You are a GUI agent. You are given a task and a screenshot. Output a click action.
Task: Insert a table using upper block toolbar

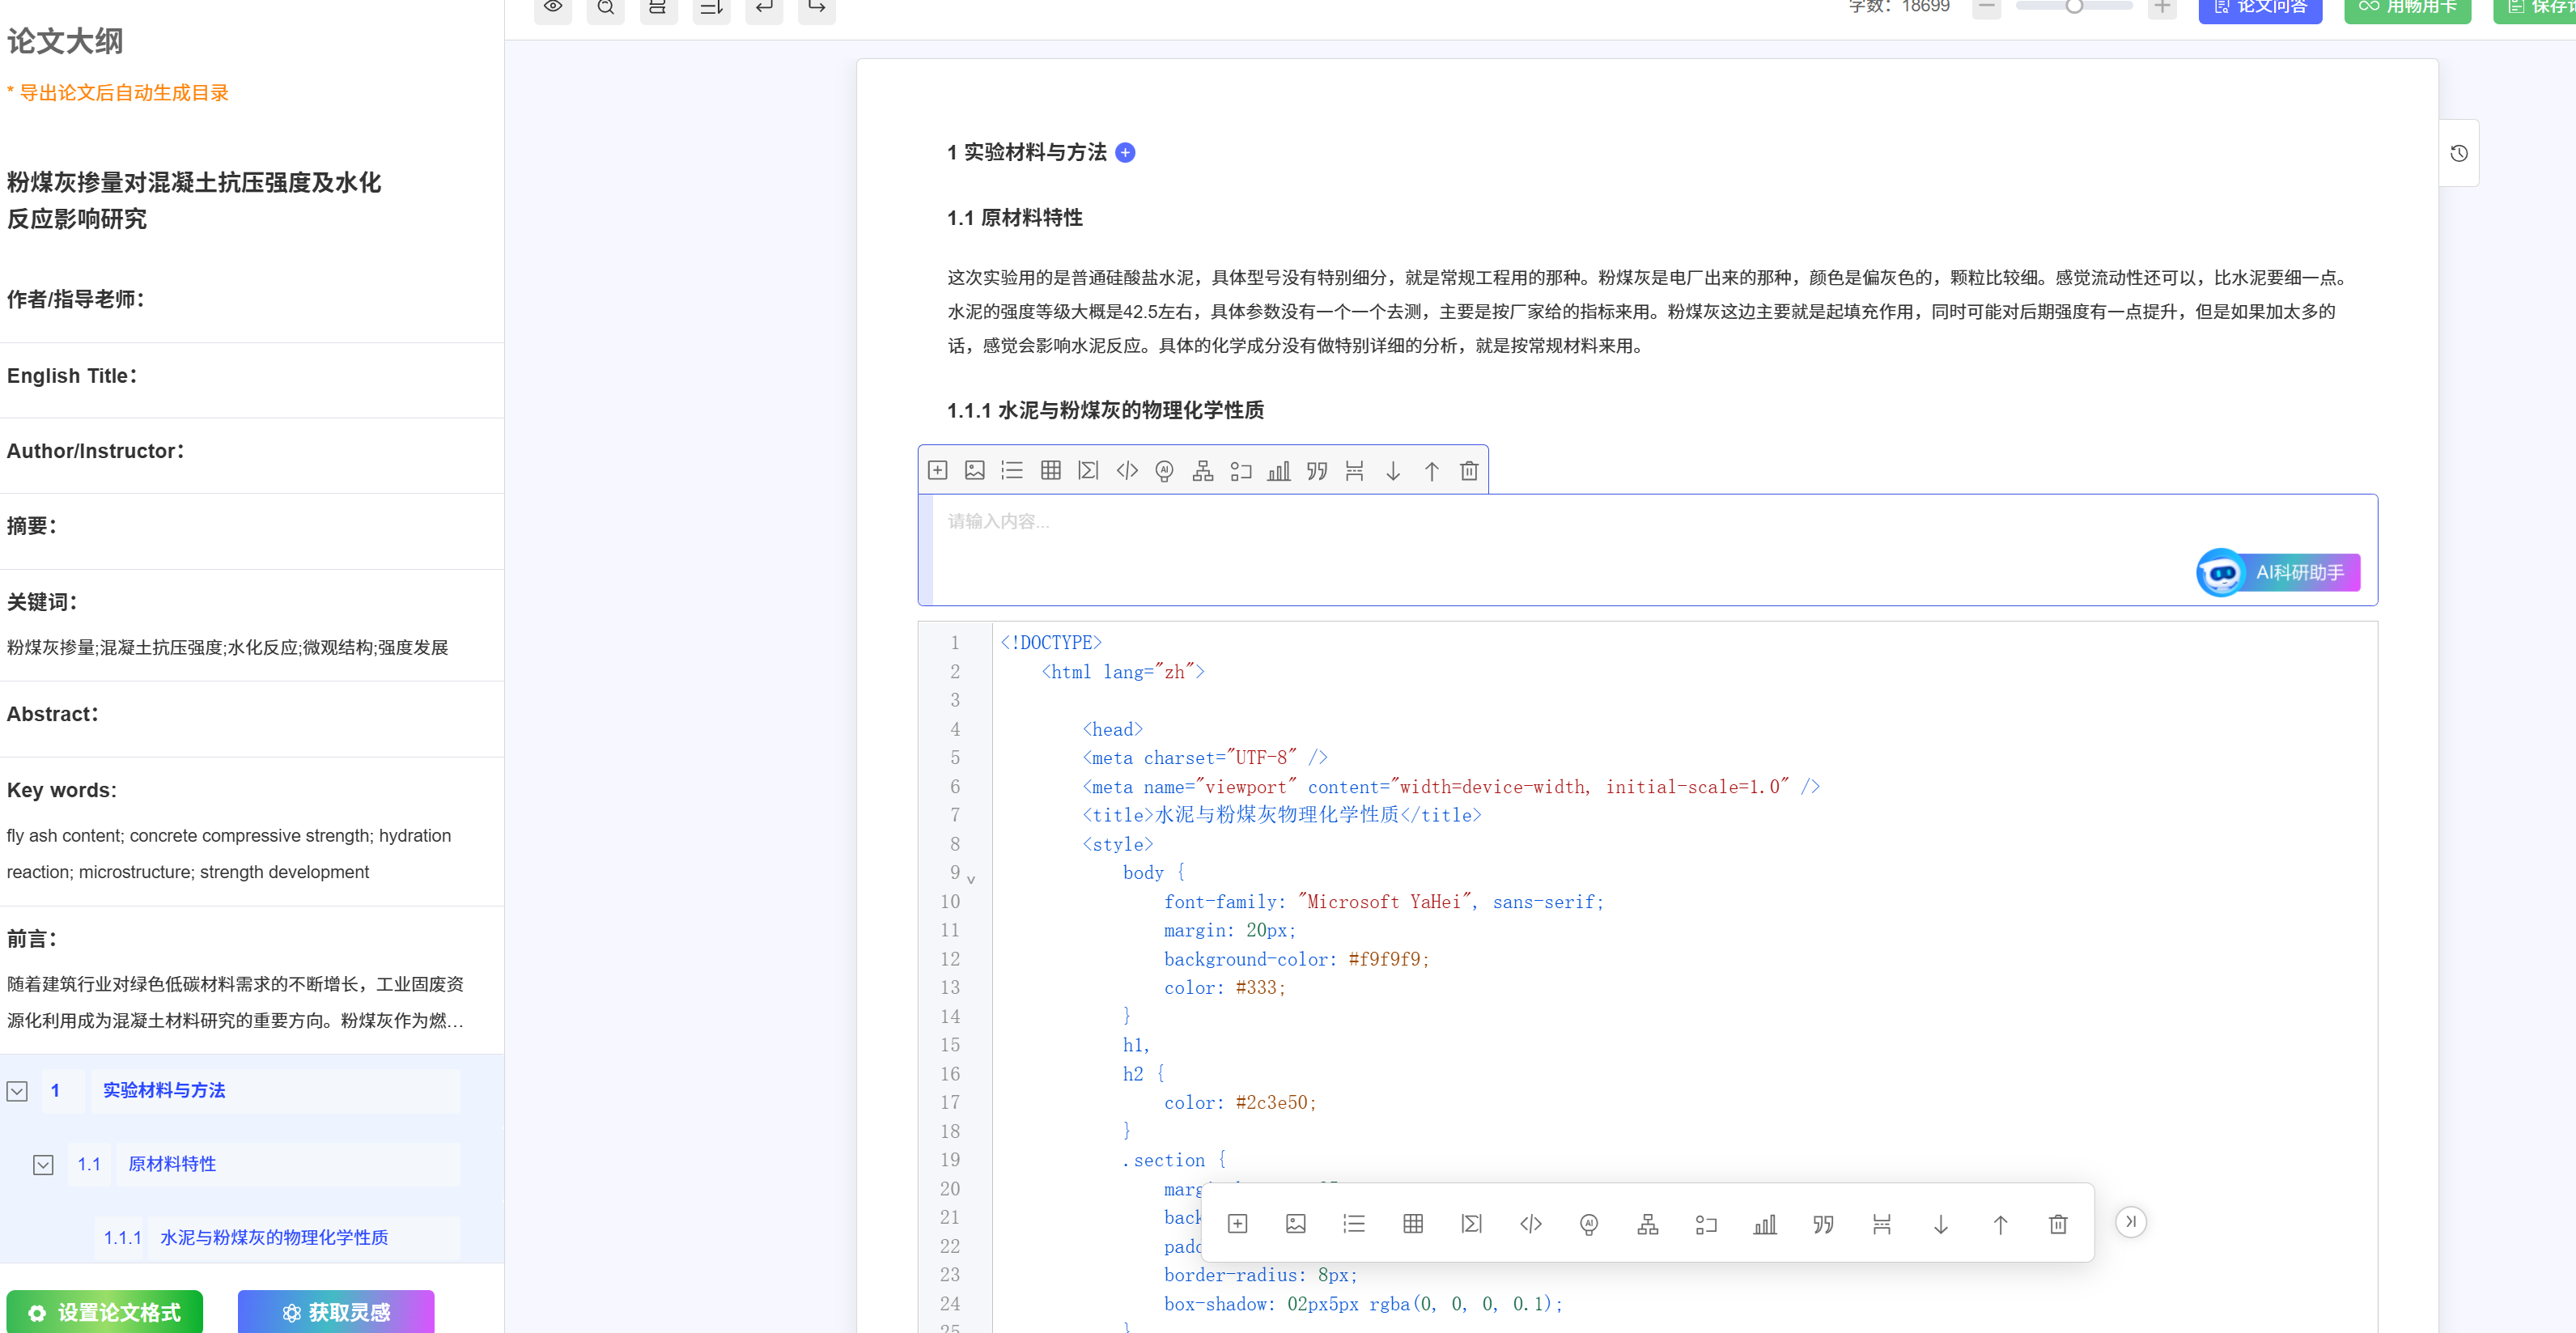pos(1050,470)
